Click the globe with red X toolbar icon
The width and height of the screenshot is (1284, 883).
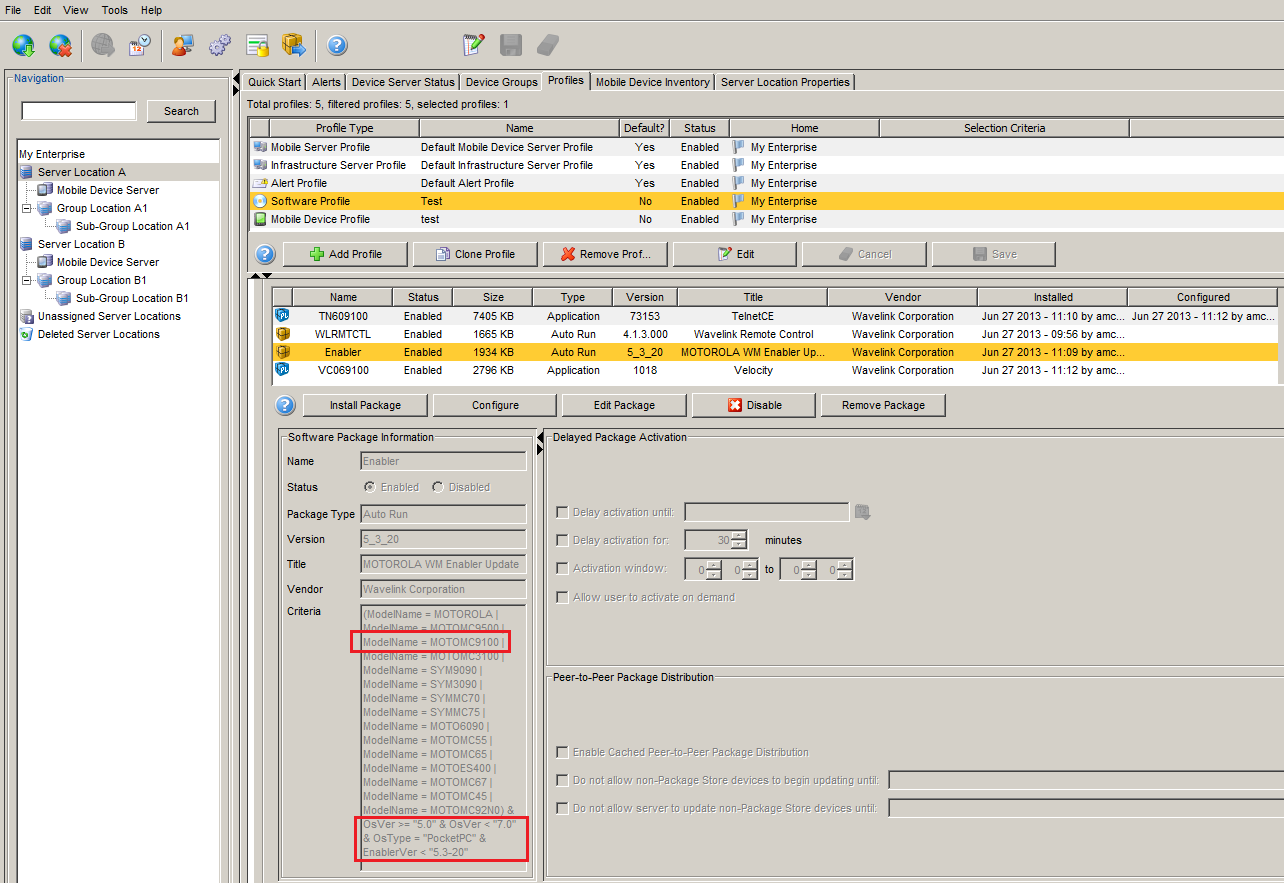(x=61, y=45)
